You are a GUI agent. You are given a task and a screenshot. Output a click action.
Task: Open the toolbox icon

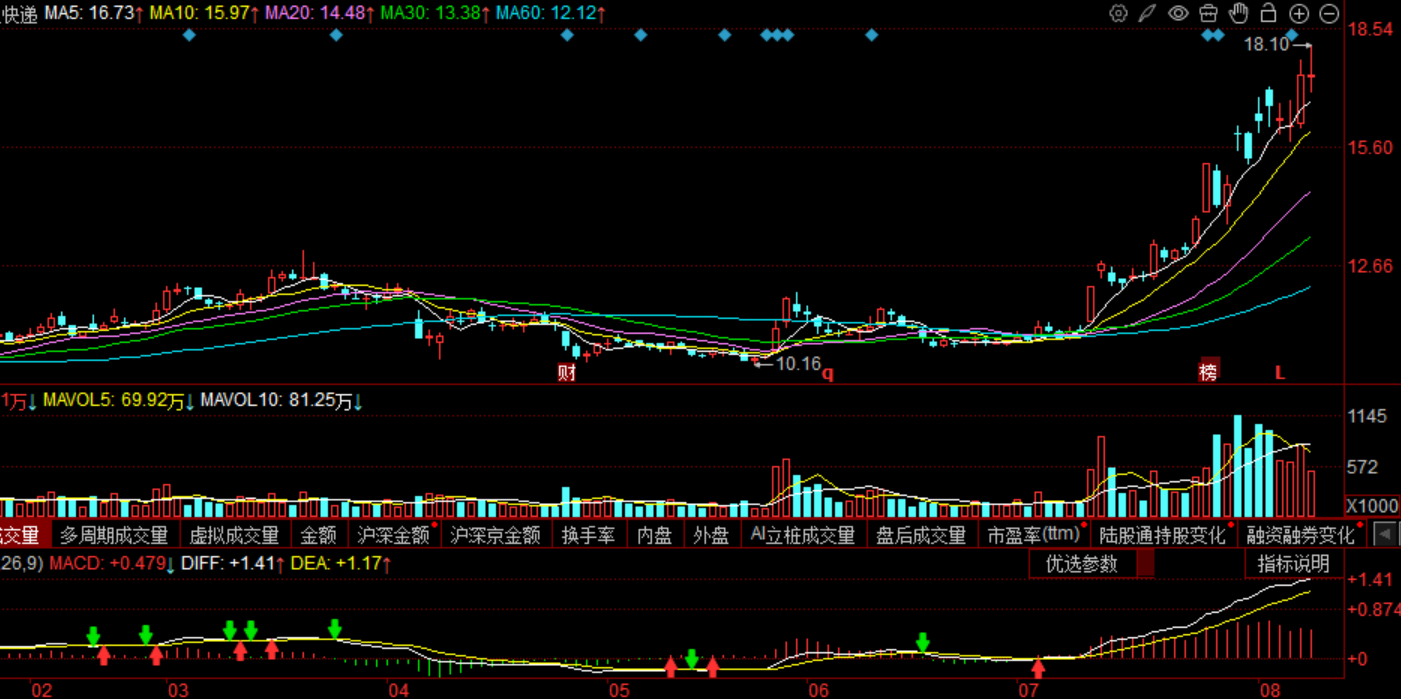click(x=1209, y=13)
